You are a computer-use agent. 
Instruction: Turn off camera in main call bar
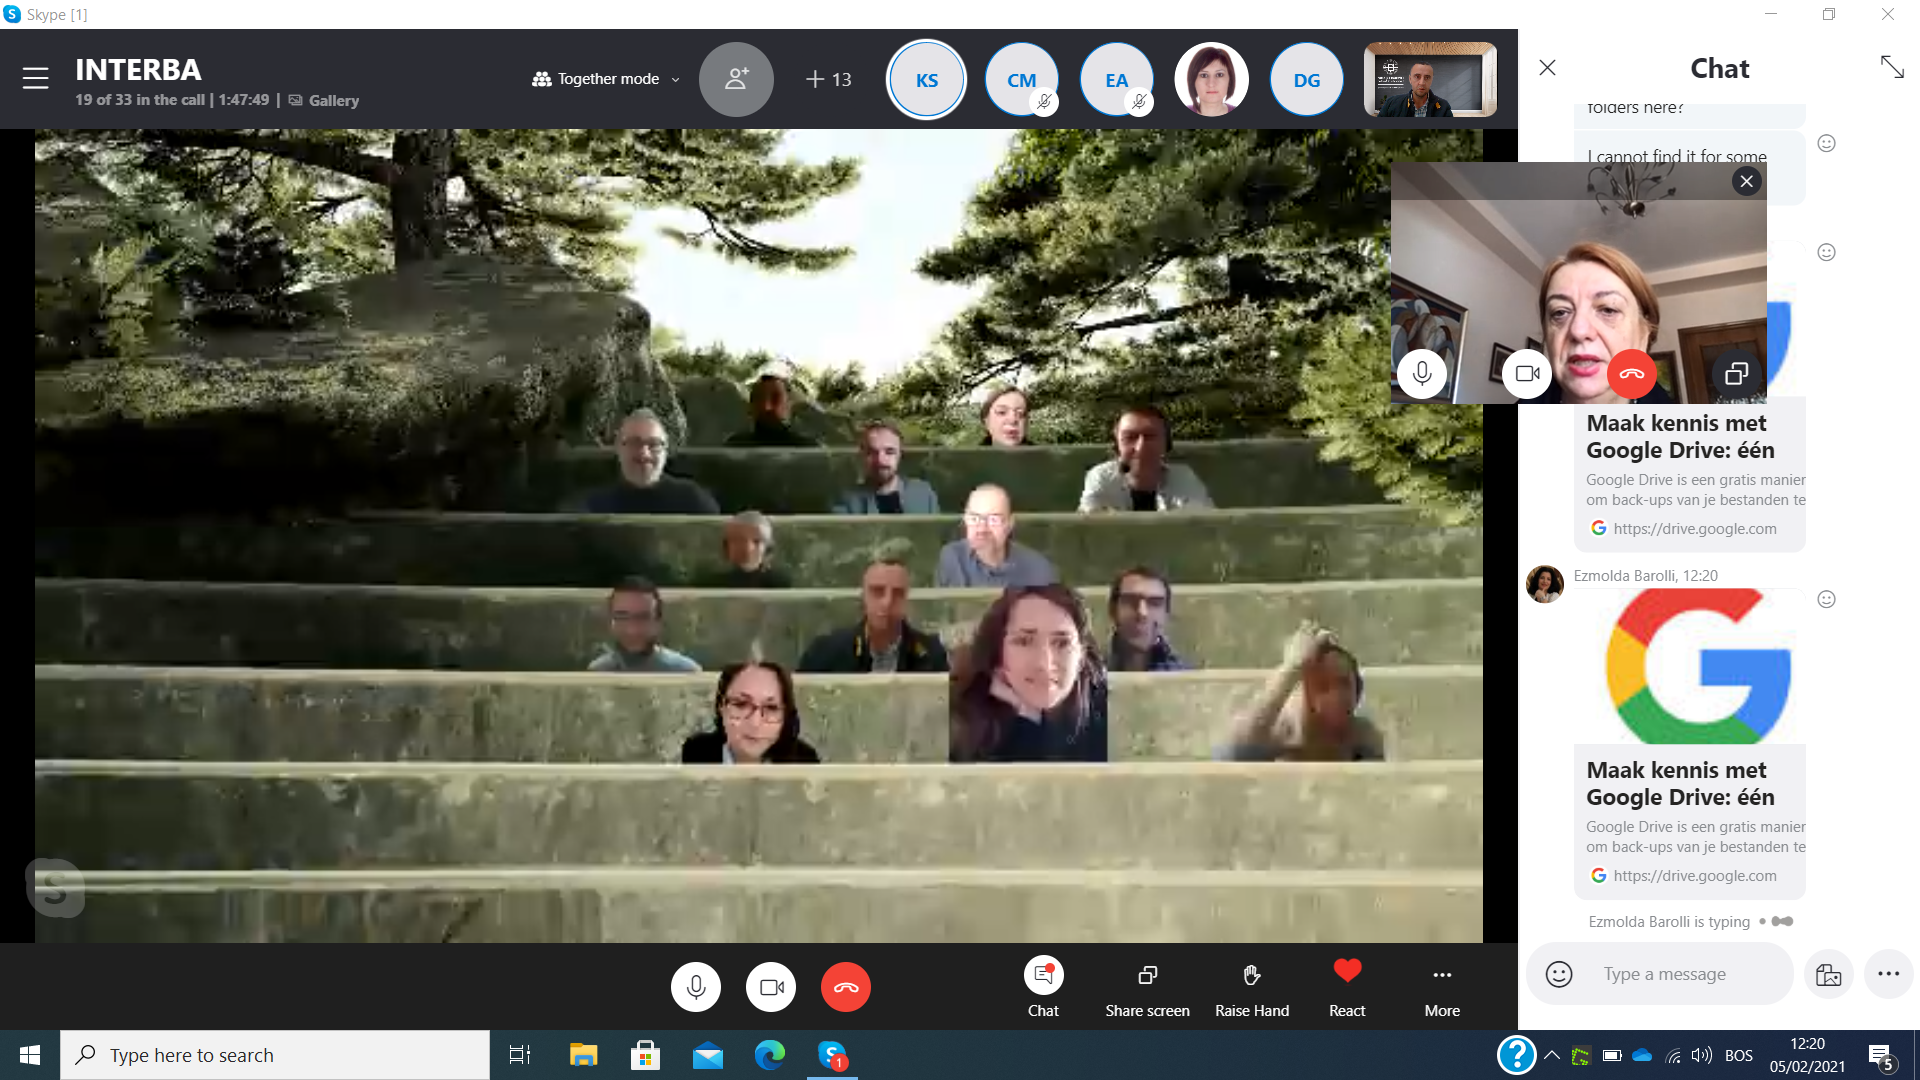(771, 987)
